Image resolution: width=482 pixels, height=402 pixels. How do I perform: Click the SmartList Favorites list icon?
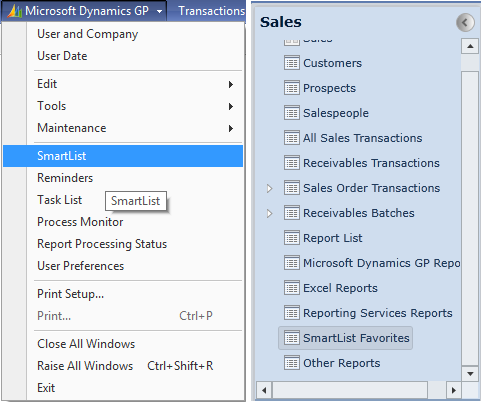pyautogui.click(x=292, y=338)
